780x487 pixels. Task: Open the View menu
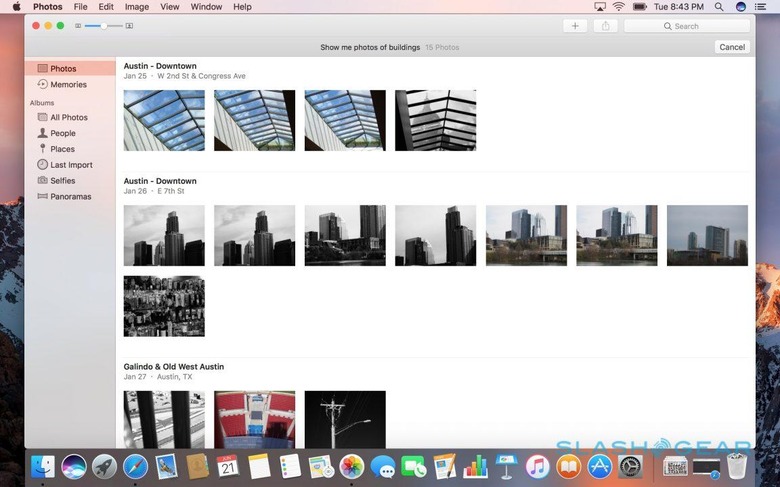point(170,7)
